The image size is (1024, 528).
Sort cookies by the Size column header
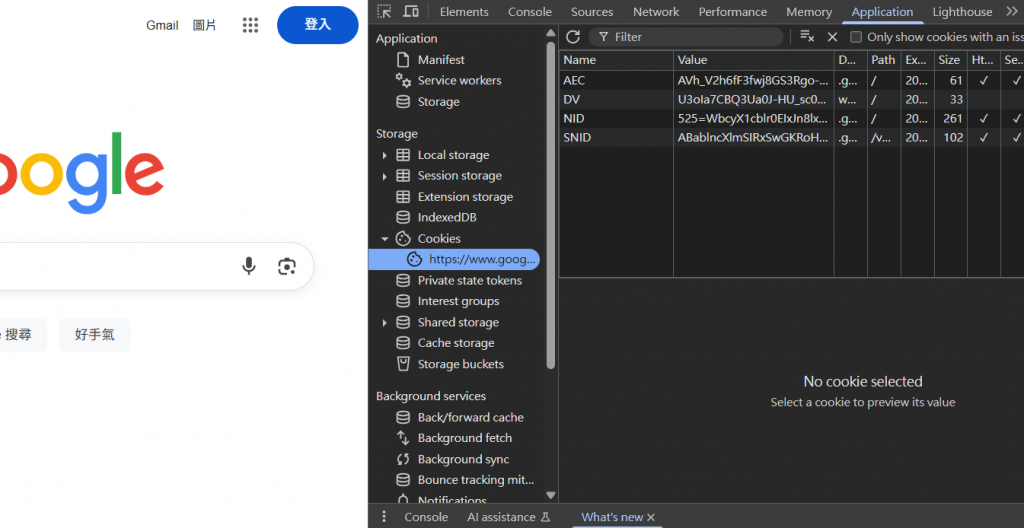pyautogui.click(x=950, y=59)
